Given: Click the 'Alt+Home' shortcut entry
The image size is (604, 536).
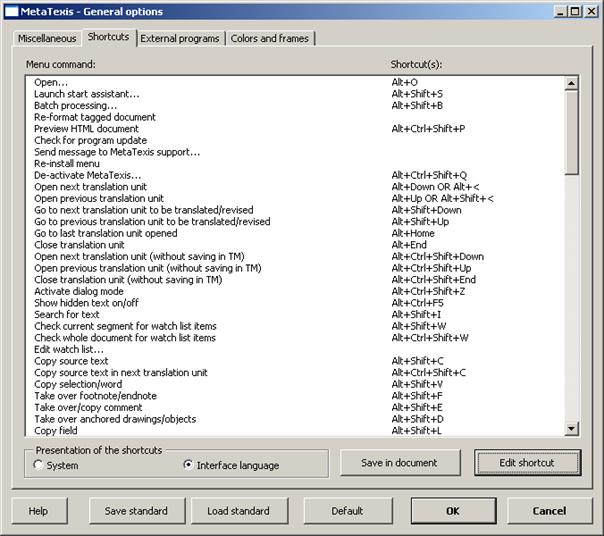Looking at the screenshot, I should tap(413, 233).
